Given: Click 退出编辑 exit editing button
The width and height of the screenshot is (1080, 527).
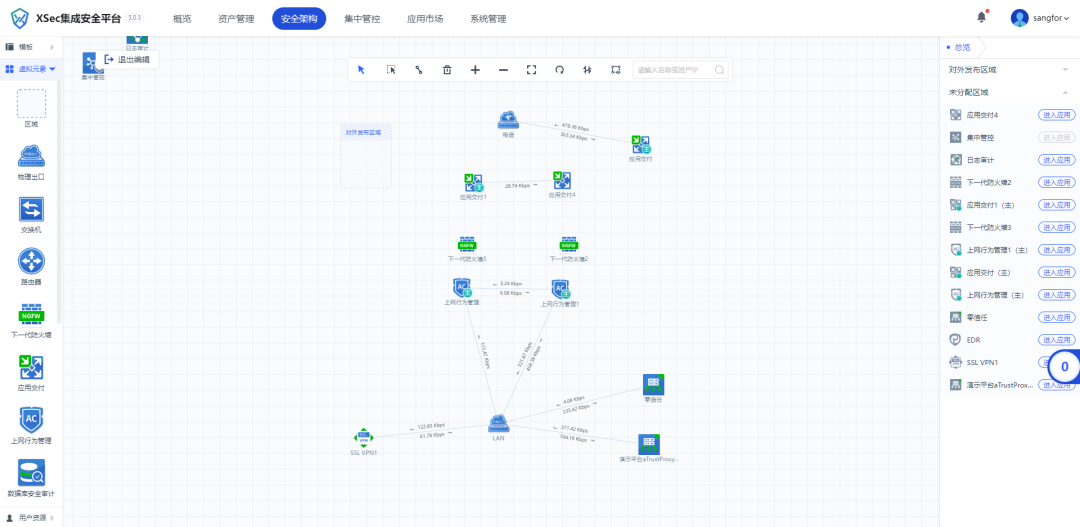Looking at the screenshot, I should [x=128, y=60].
